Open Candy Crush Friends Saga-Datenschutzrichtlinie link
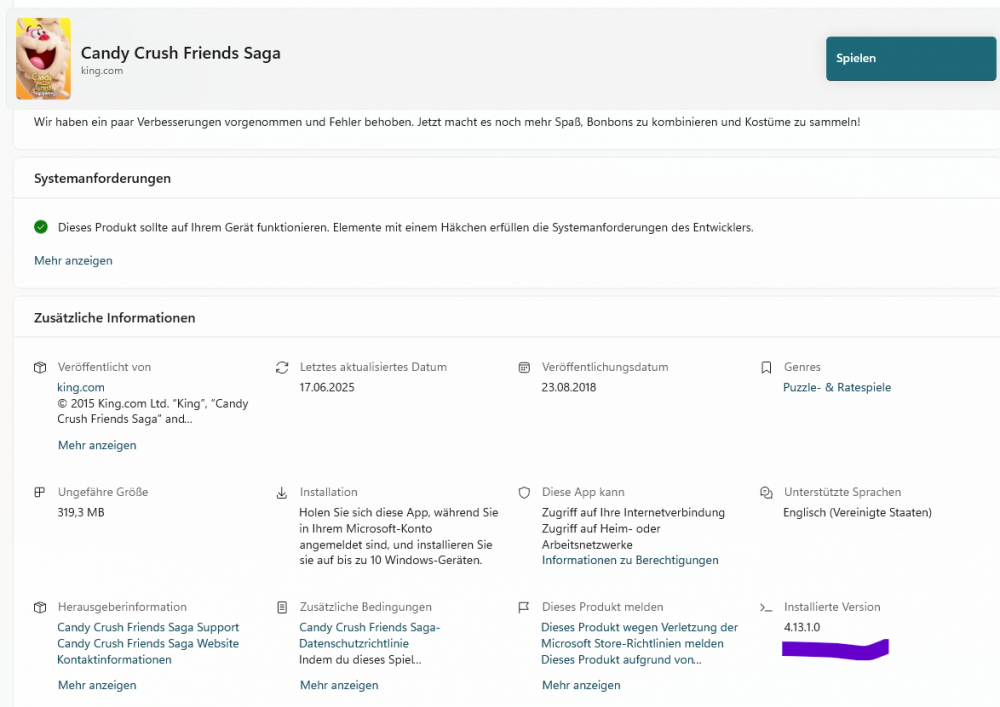 click(x=369, y=636)
